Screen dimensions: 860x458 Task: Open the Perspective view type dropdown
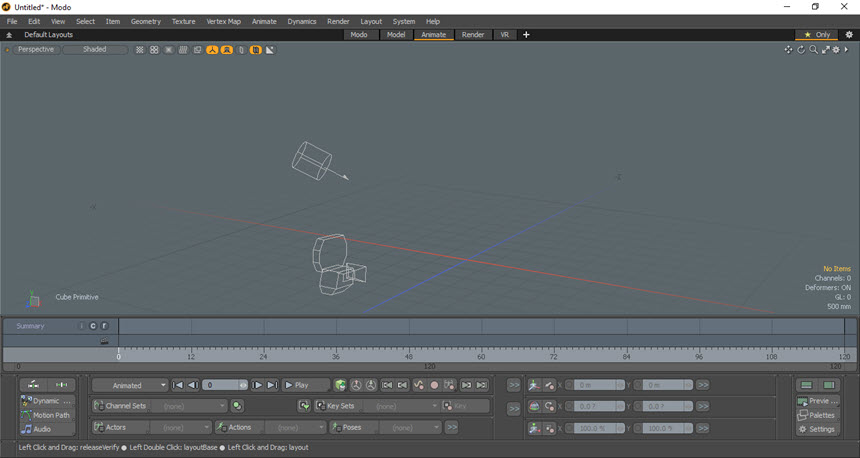(36, 49)
